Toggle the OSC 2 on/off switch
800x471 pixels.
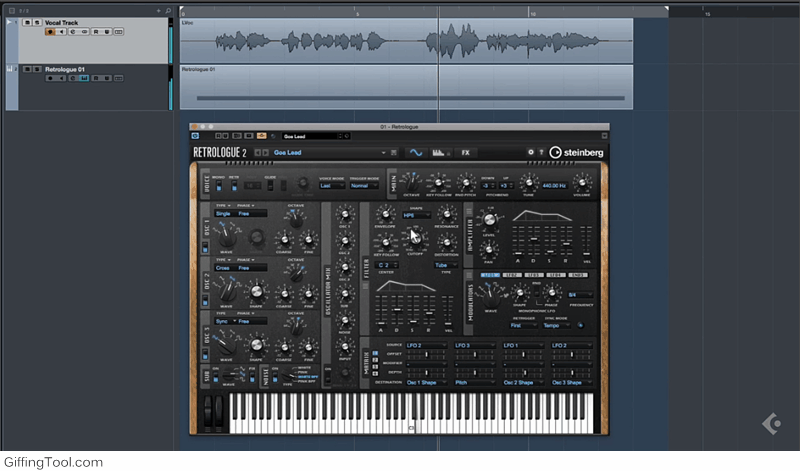pos(205,301)
